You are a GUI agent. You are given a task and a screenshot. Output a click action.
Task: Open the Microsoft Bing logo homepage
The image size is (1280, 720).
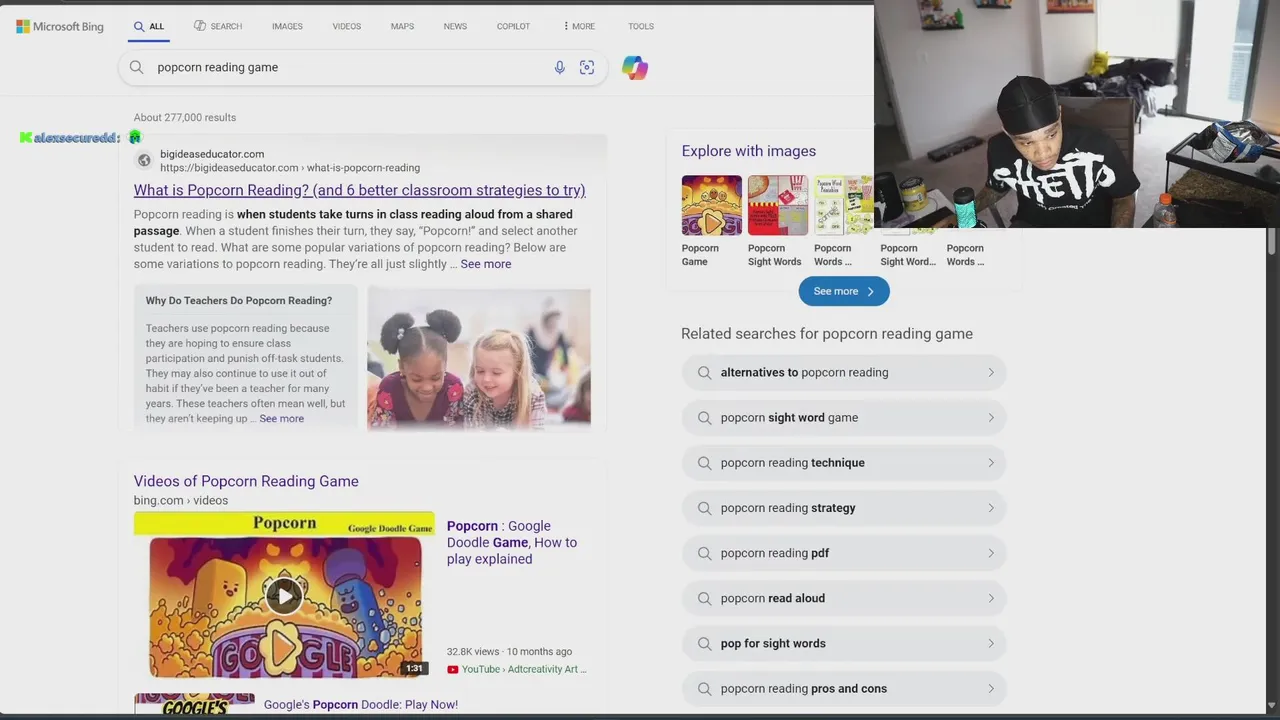point(60,26)
